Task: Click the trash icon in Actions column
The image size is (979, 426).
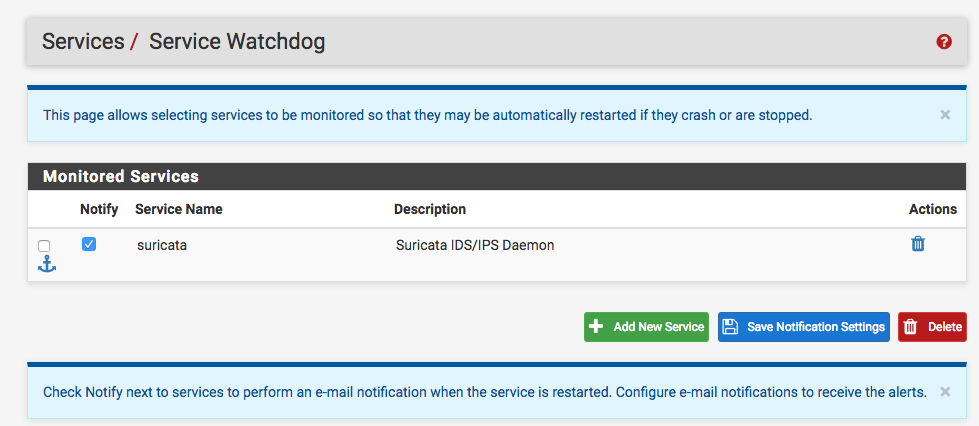Action: click(x=917, y=244)
